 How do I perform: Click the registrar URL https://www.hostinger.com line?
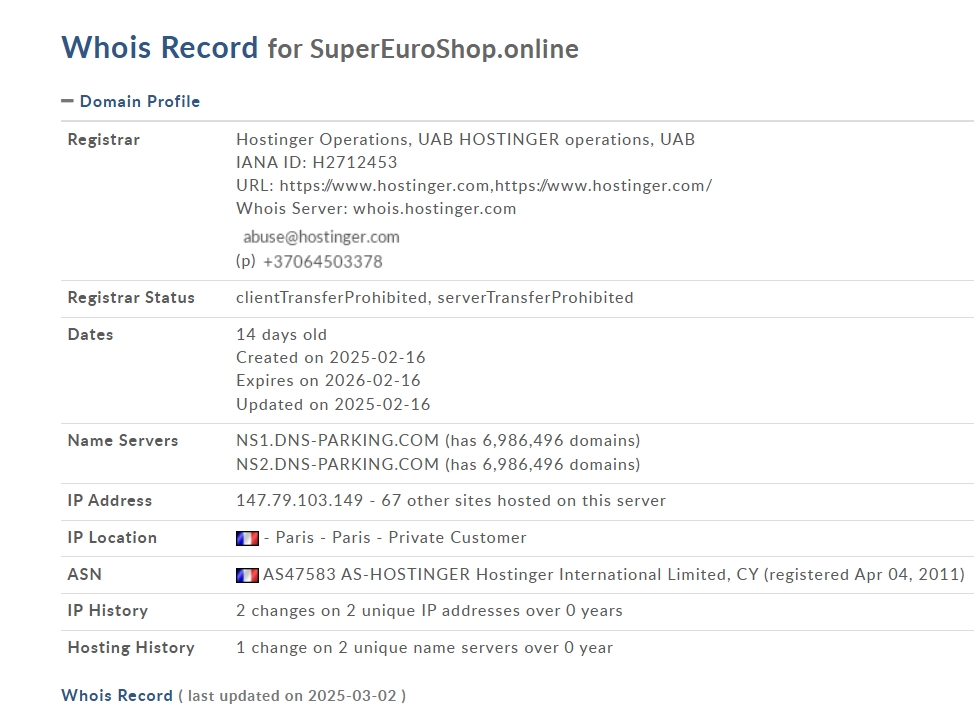(x=474, y=185)
